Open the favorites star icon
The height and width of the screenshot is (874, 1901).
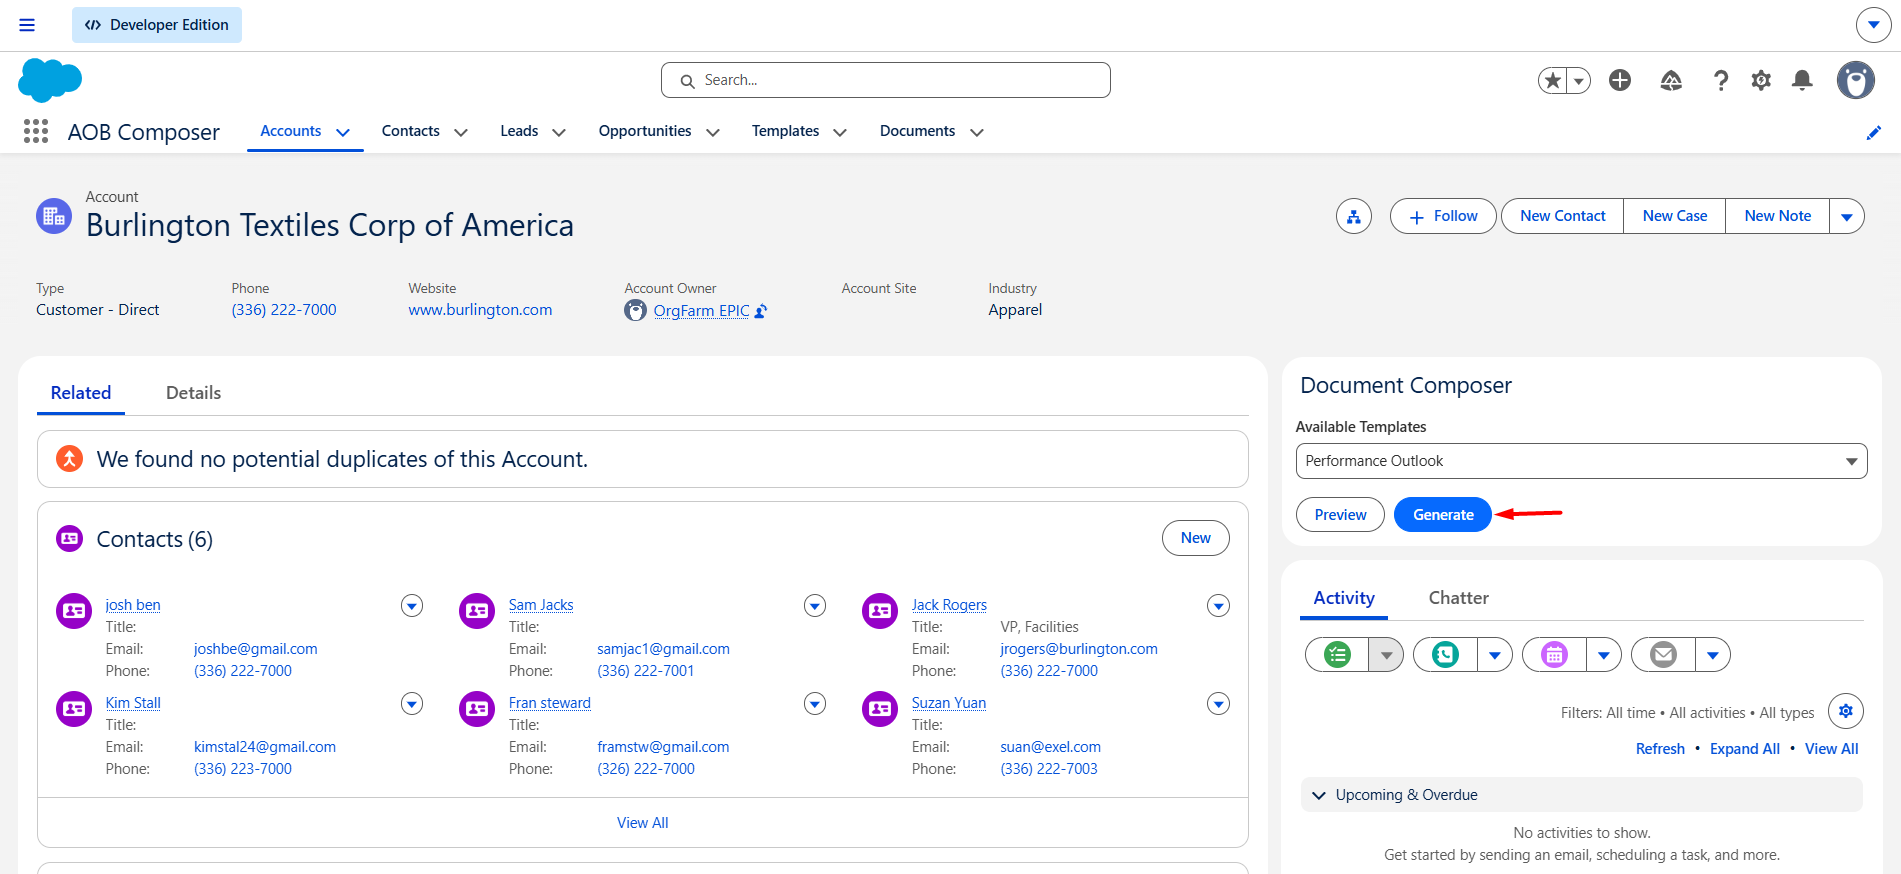(x=1552, y=80)
